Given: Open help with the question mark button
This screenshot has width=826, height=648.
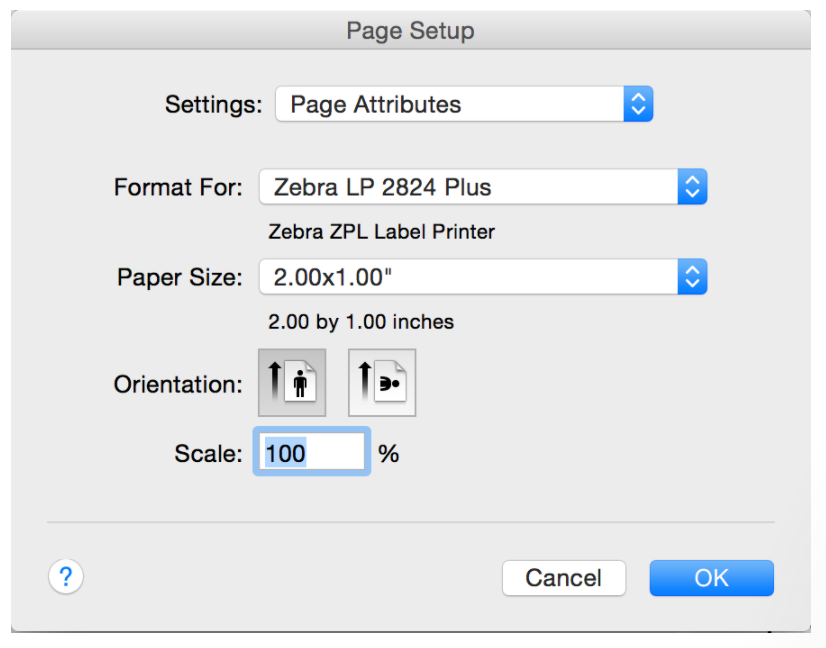Looking at the screenshot, I should point(66,576).
